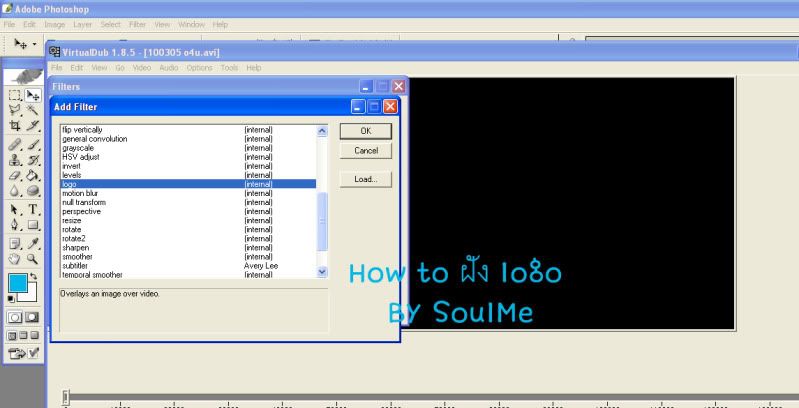
Task: Select the Blur tool
Action: [15, 191]
